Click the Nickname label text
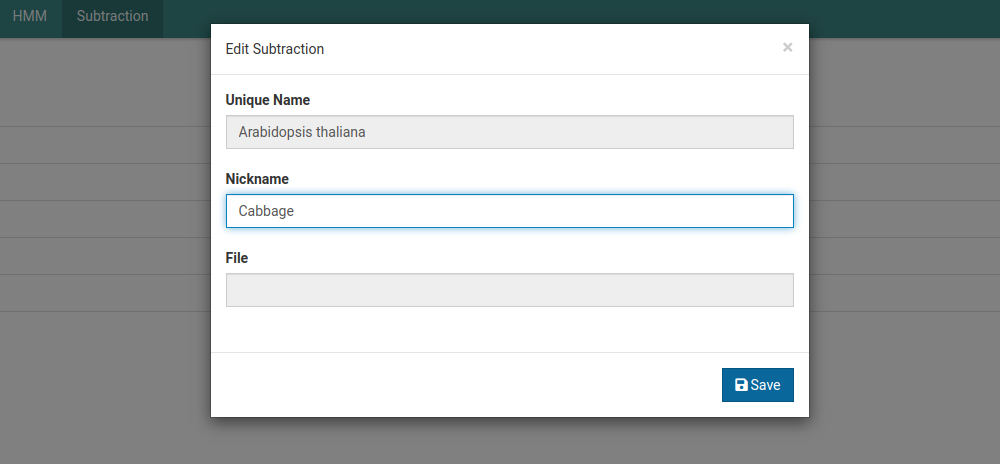 [x=257, y=179]
